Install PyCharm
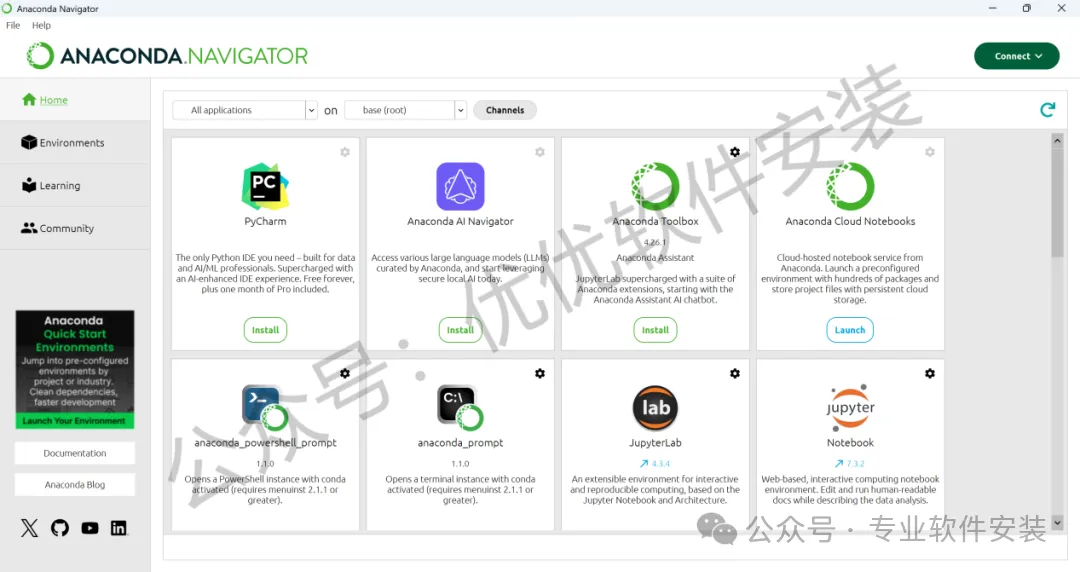The height and width of the screenshot is (572, 1080). pyautogui.click(x=265, y=330)
